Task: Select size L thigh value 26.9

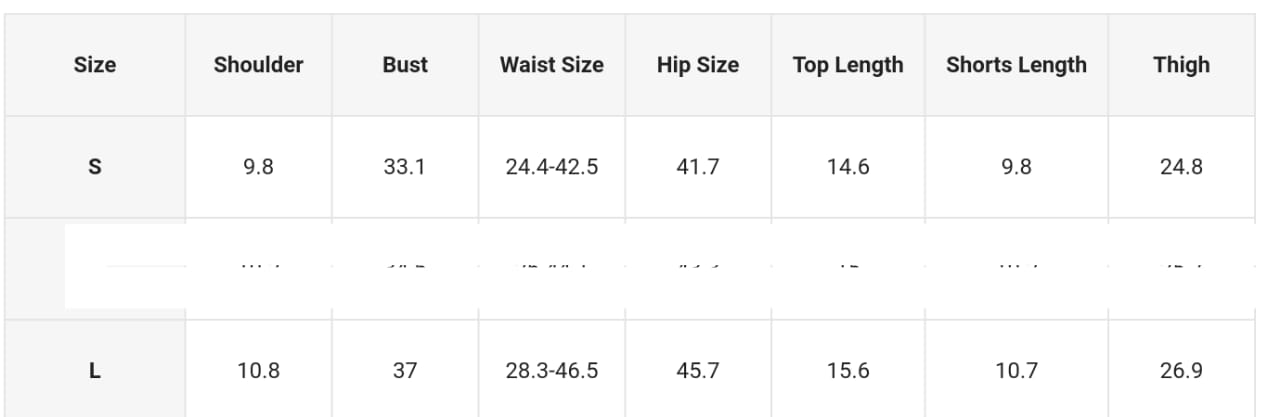Action: tap(1181, 371)
